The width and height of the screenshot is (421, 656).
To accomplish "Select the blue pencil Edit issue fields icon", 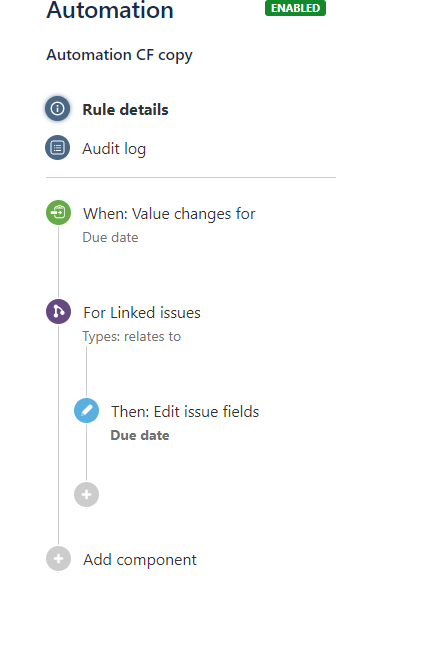I will point(87,411).
